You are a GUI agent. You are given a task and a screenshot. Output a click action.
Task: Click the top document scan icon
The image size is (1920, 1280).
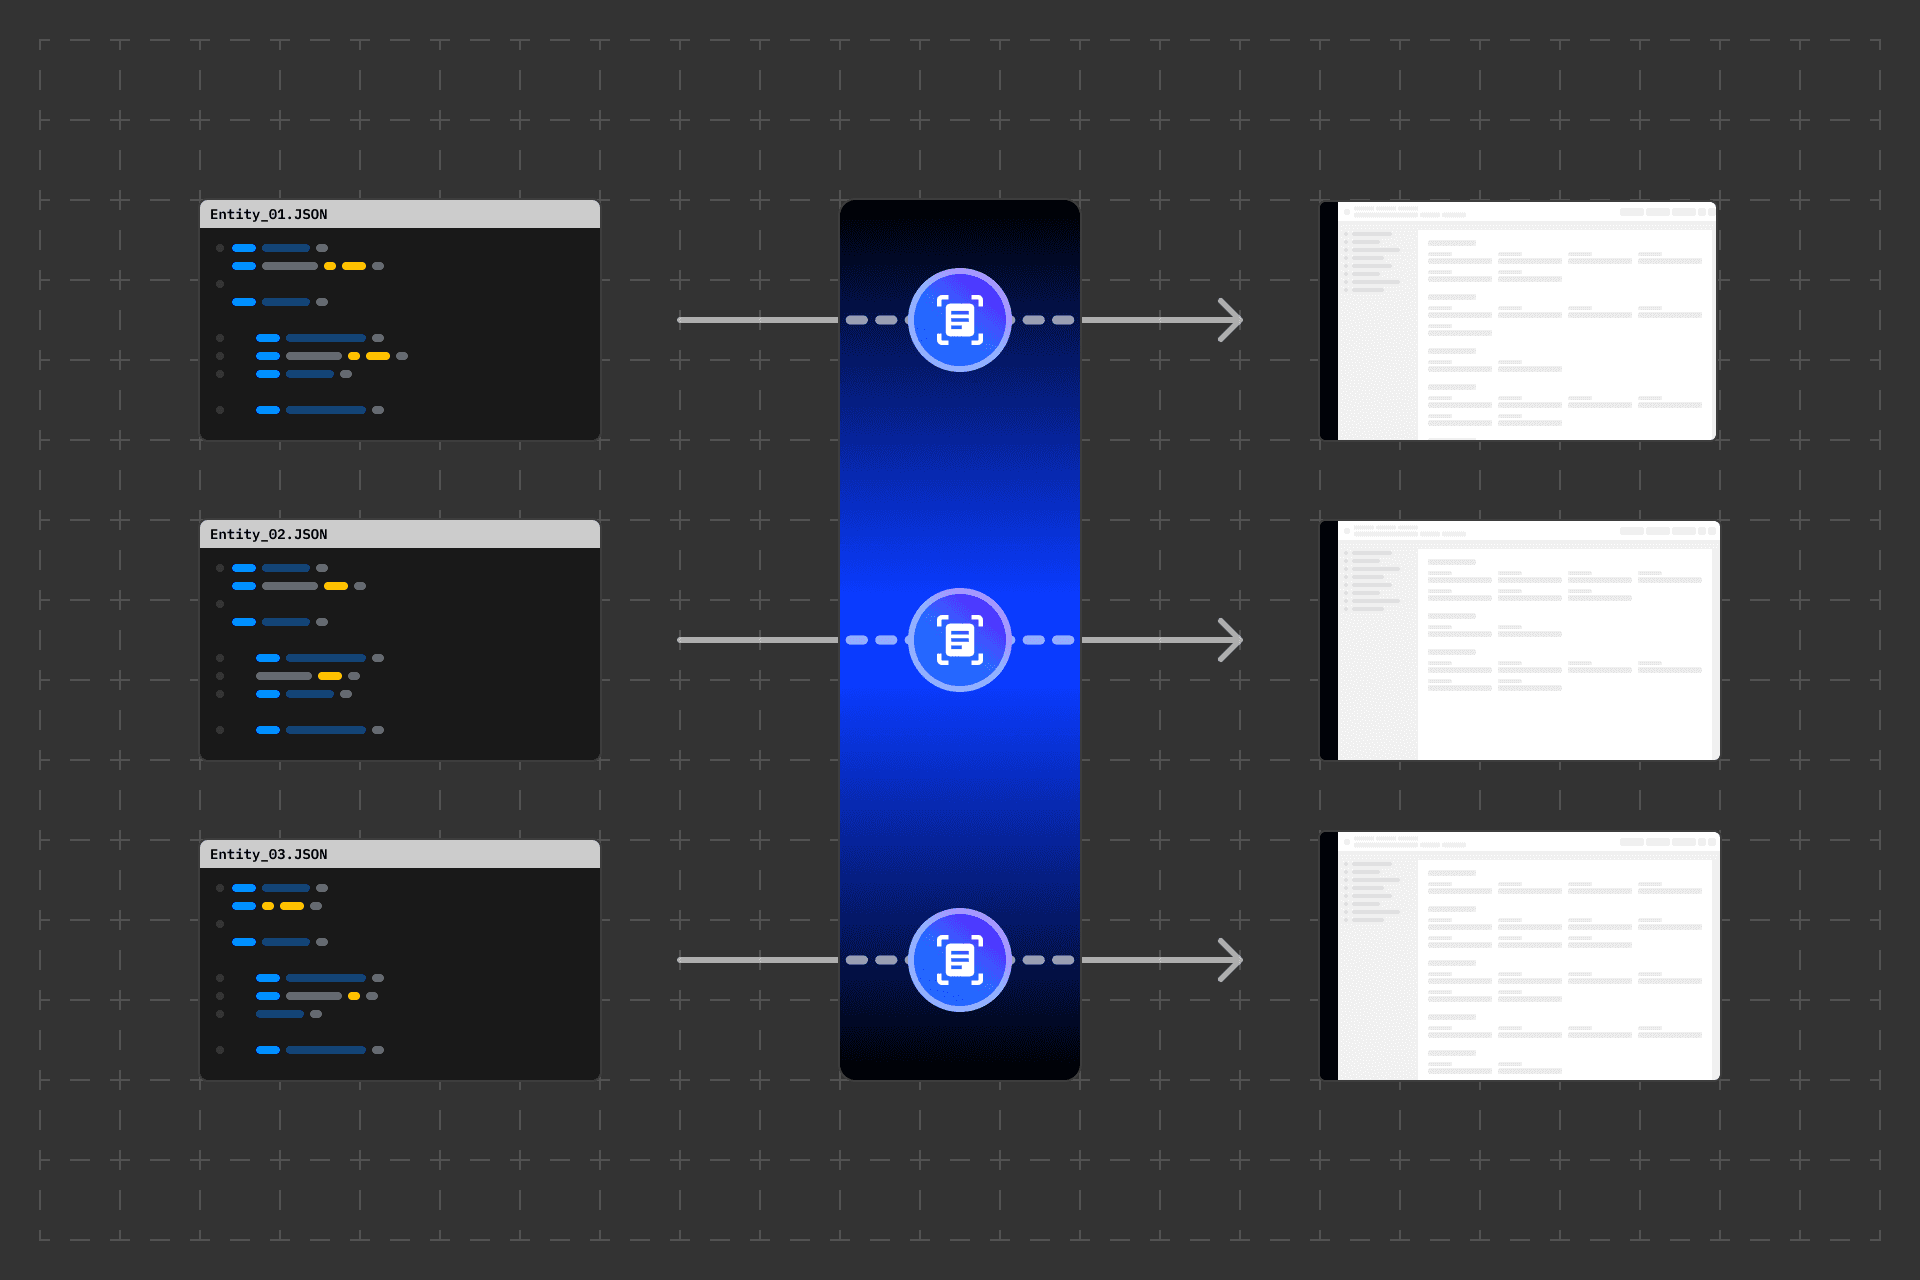pos(960,320)
